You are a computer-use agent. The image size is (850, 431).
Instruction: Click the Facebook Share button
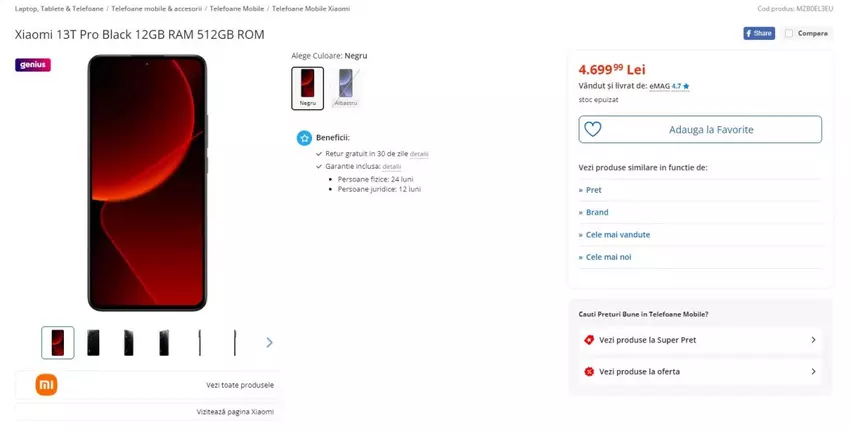760,33
